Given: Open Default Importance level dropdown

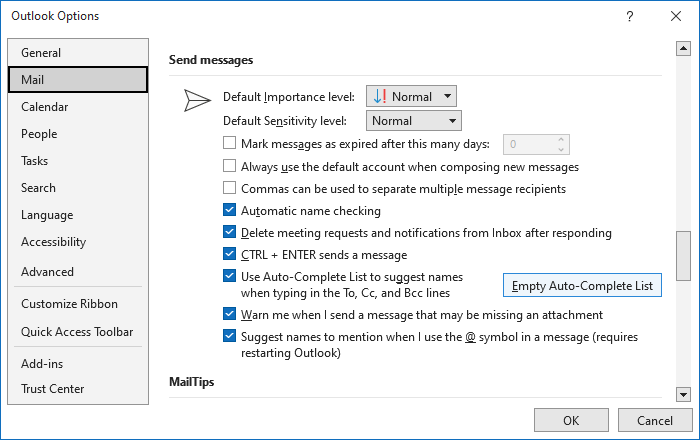Looking at the screenshot, I should coord(411,96).
